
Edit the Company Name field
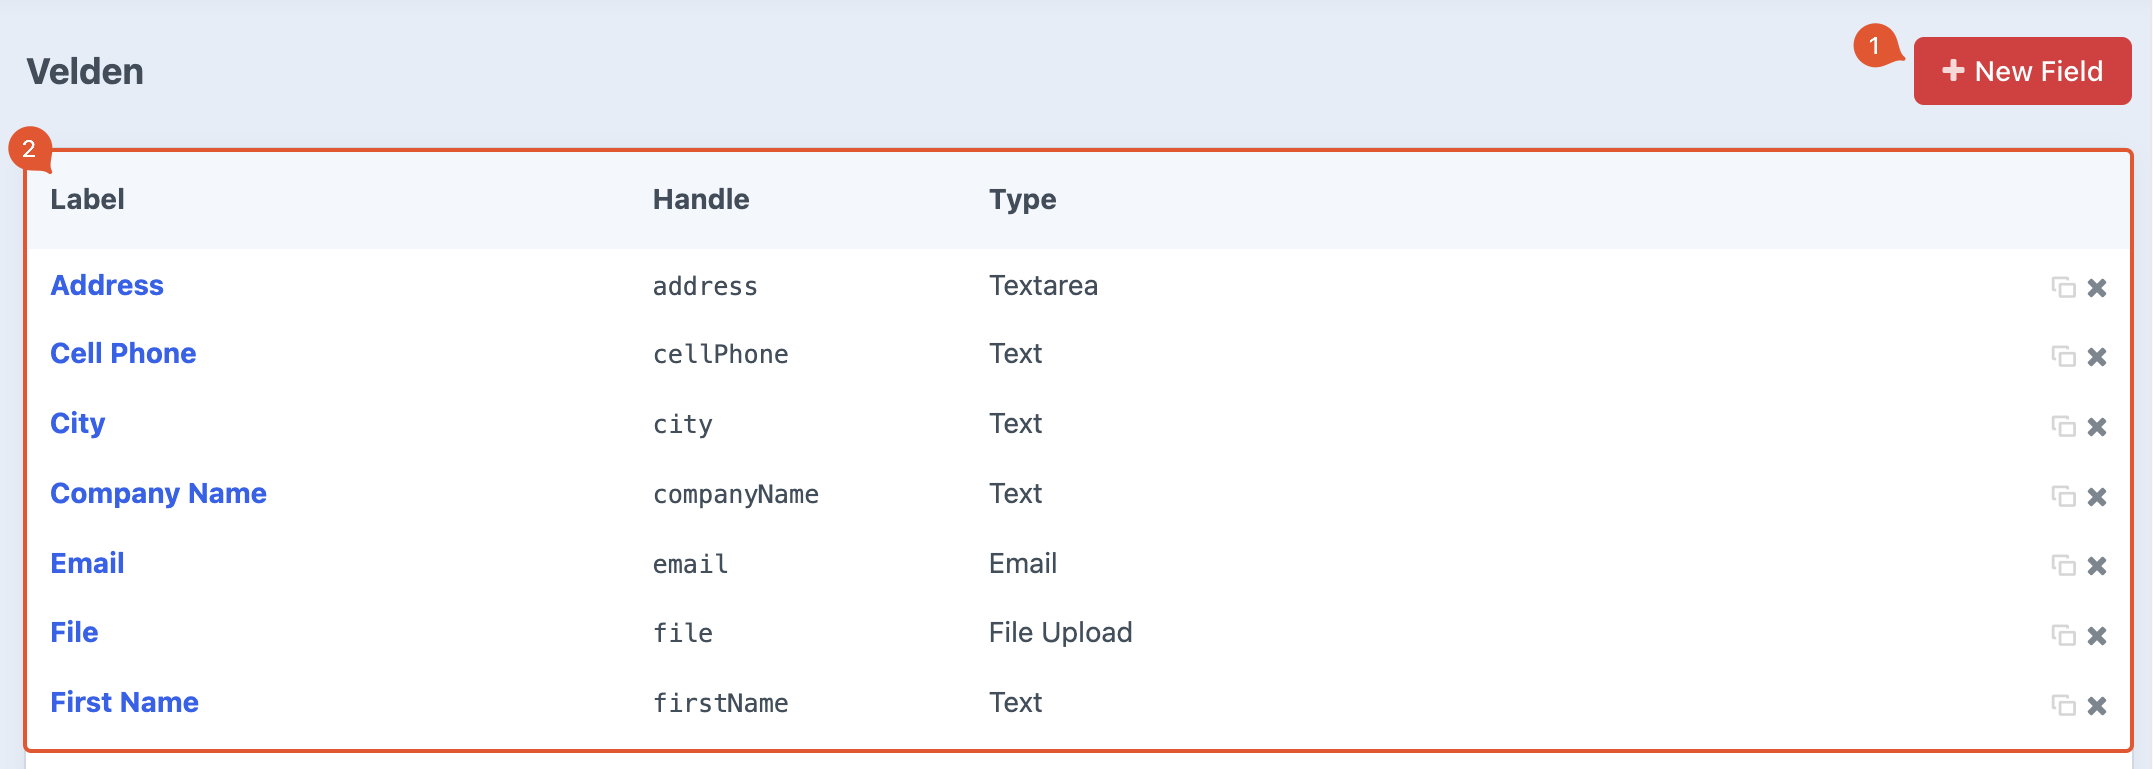158,494
